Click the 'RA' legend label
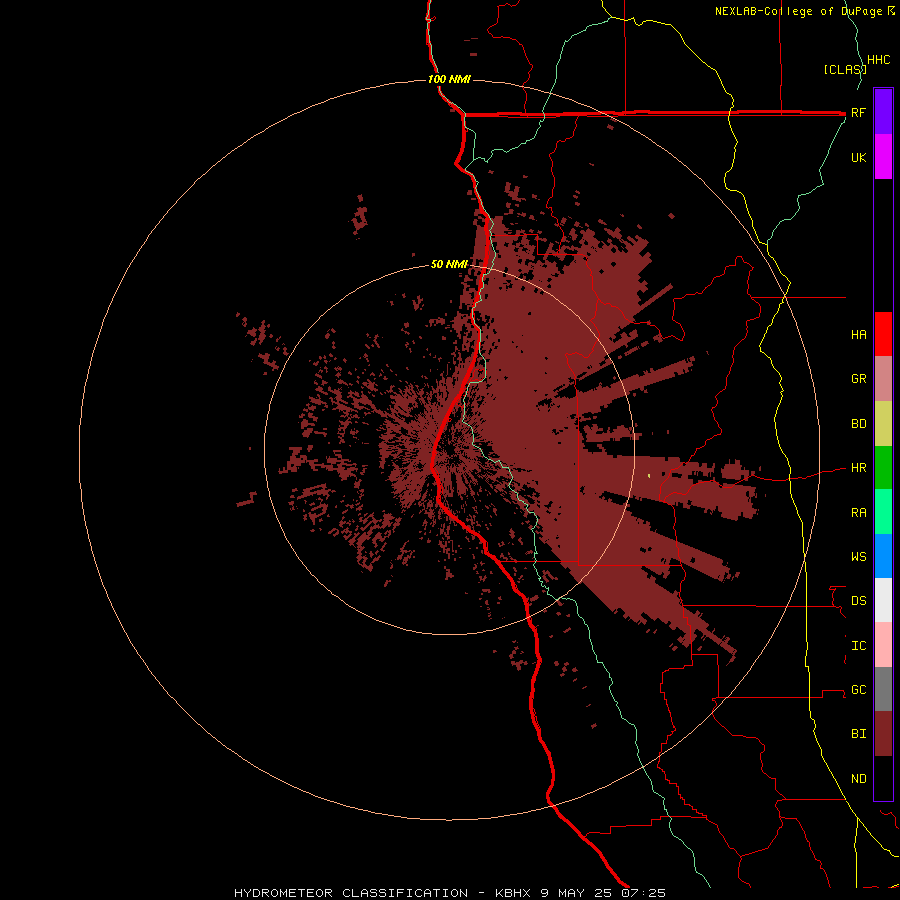This screenshot has height=900, width=900. pyautogui.click(x=858, y=513)
